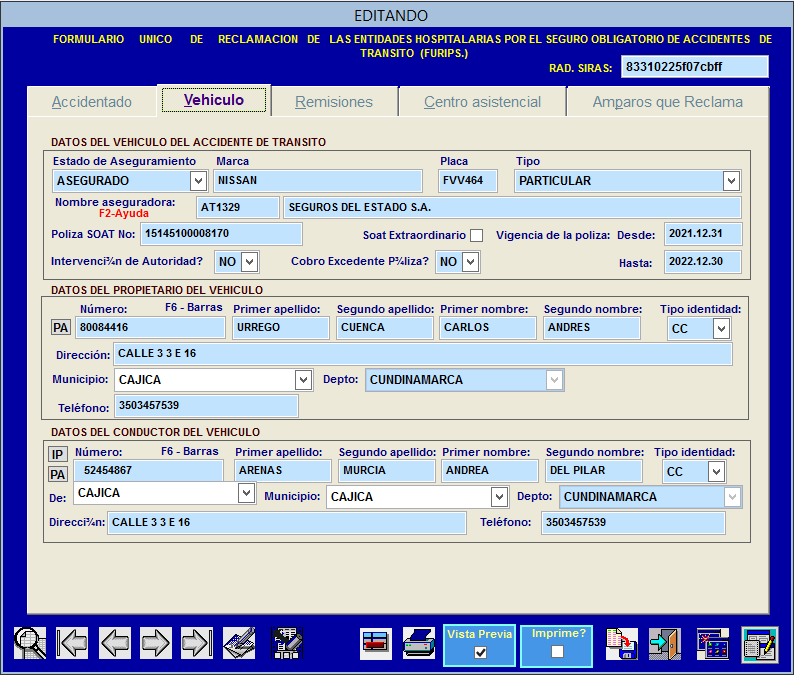The height and width of the screenshot is (675, 794).
Task: Open the owner's Municipio CAJICA dropdown
Action: [303, 380]
